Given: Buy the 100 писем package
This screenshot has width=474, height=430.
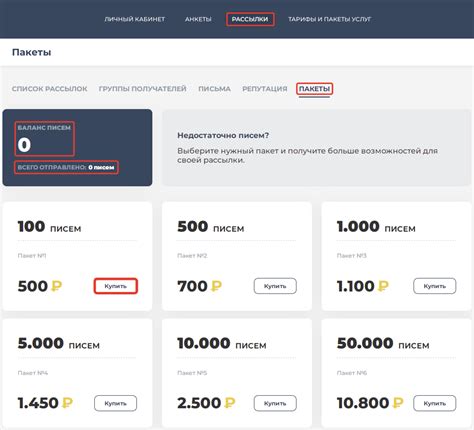Looking at the screenshot, I should (116, 286).
